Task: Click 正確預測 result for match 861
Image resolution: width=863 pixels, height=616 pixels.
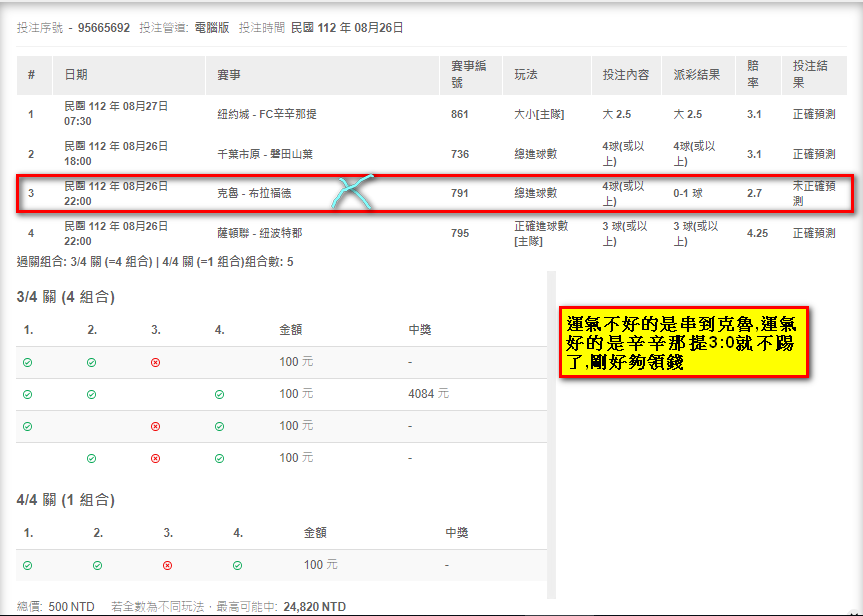Action: [x=814, y=115]
